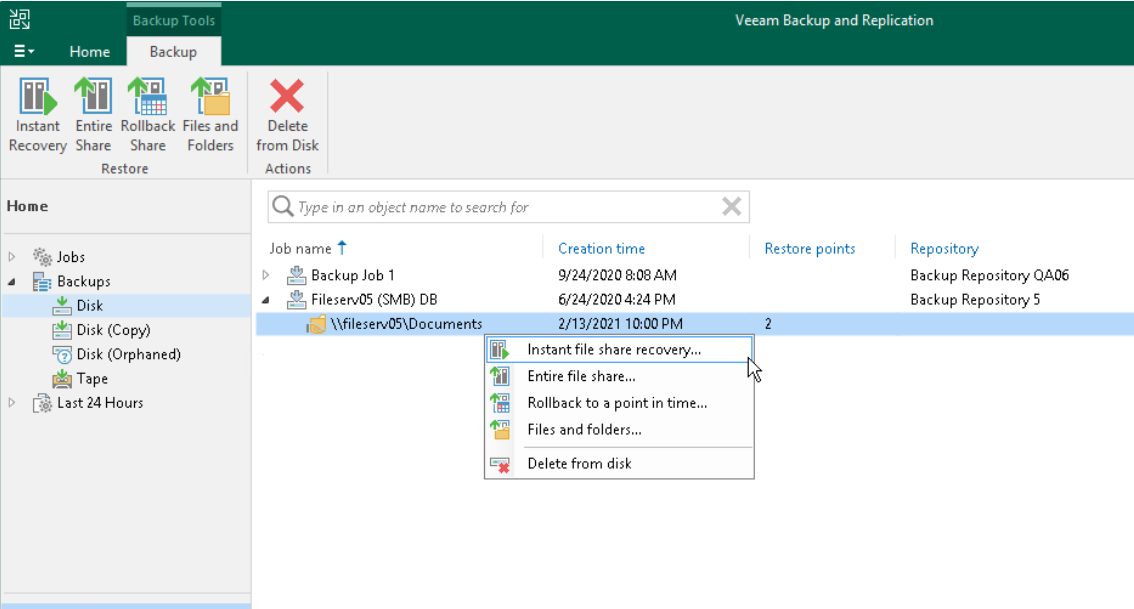This screenshot has height=609, width=1134.
Task: Click the Instant Recovery ribbon icon
Action: point(38,96)
